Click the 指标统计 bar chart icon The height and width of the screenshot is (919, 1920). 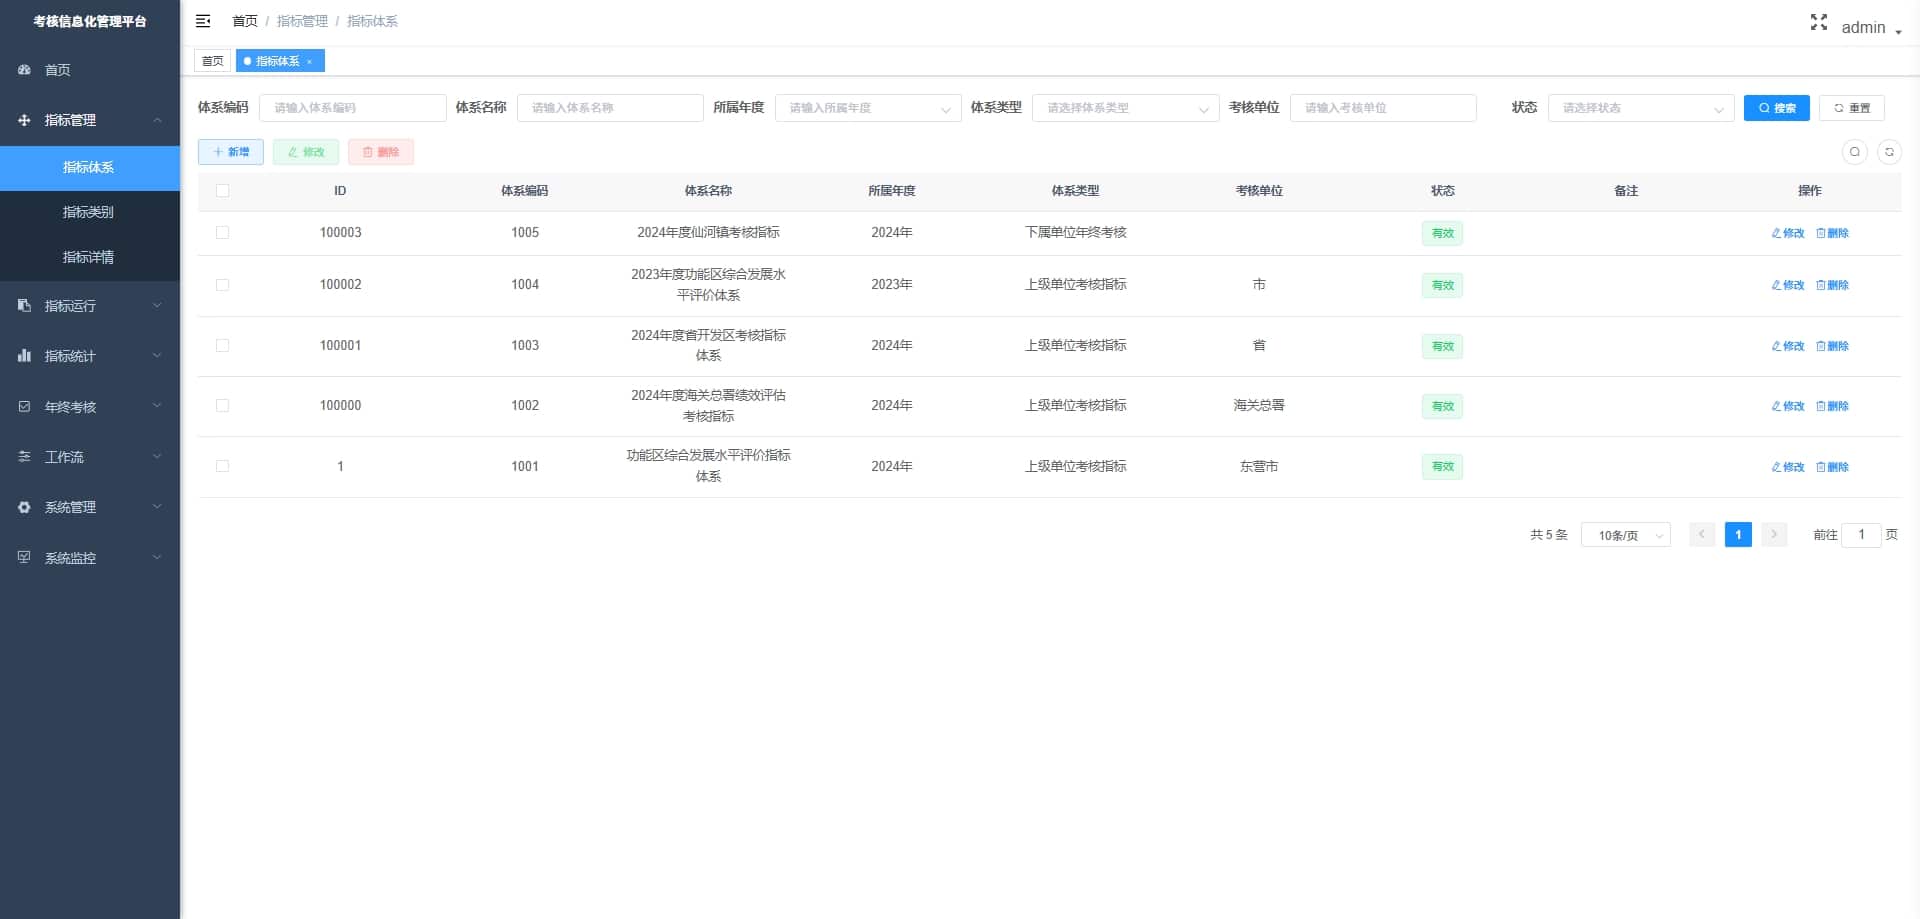(24, 356)
